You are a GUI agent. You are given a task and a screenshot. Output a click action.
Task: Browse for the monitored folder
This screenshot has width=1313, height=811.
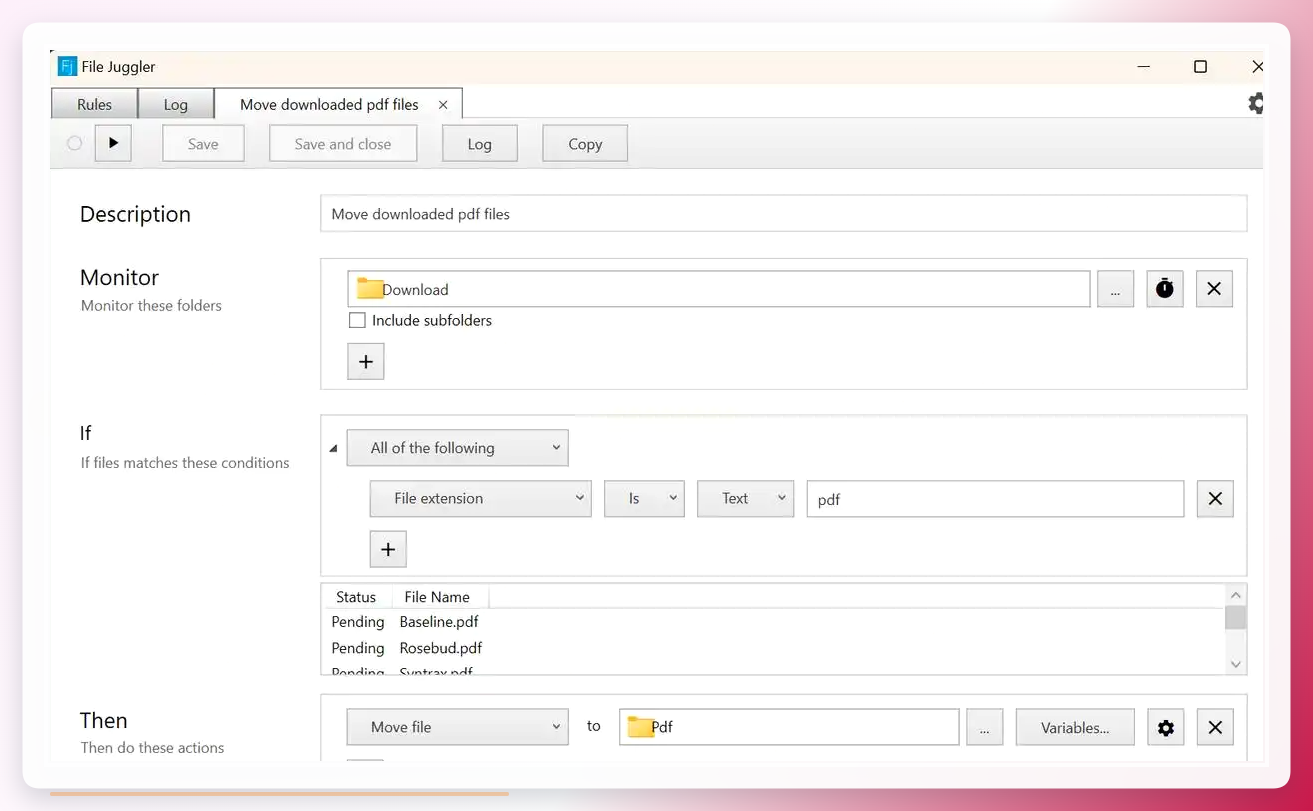coord(1115,289)
